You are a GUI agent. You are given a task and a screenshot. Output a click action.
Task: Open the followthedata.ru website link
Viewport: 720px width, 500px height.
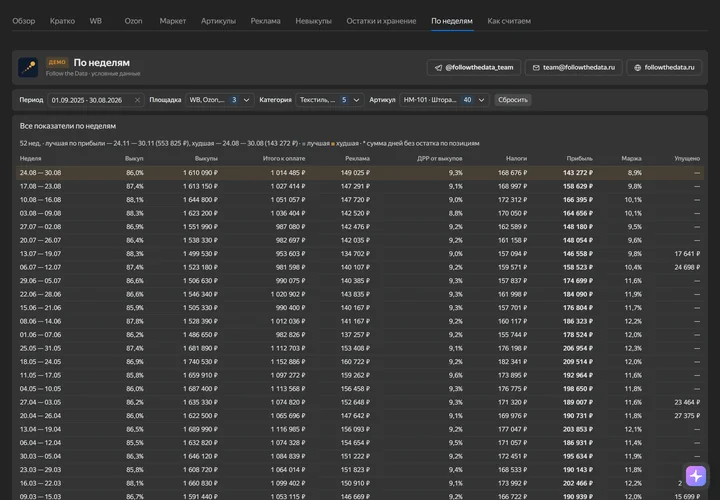[x=664, y=67]
